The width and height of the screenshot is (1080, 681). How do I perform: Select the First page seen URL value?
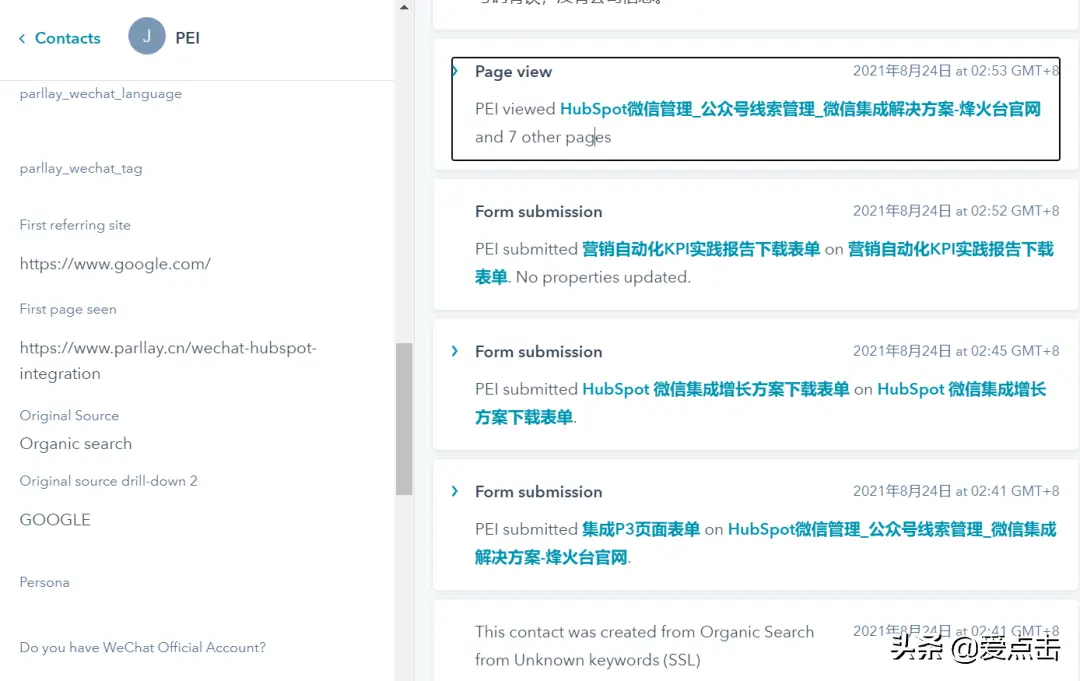click(167, 361)
